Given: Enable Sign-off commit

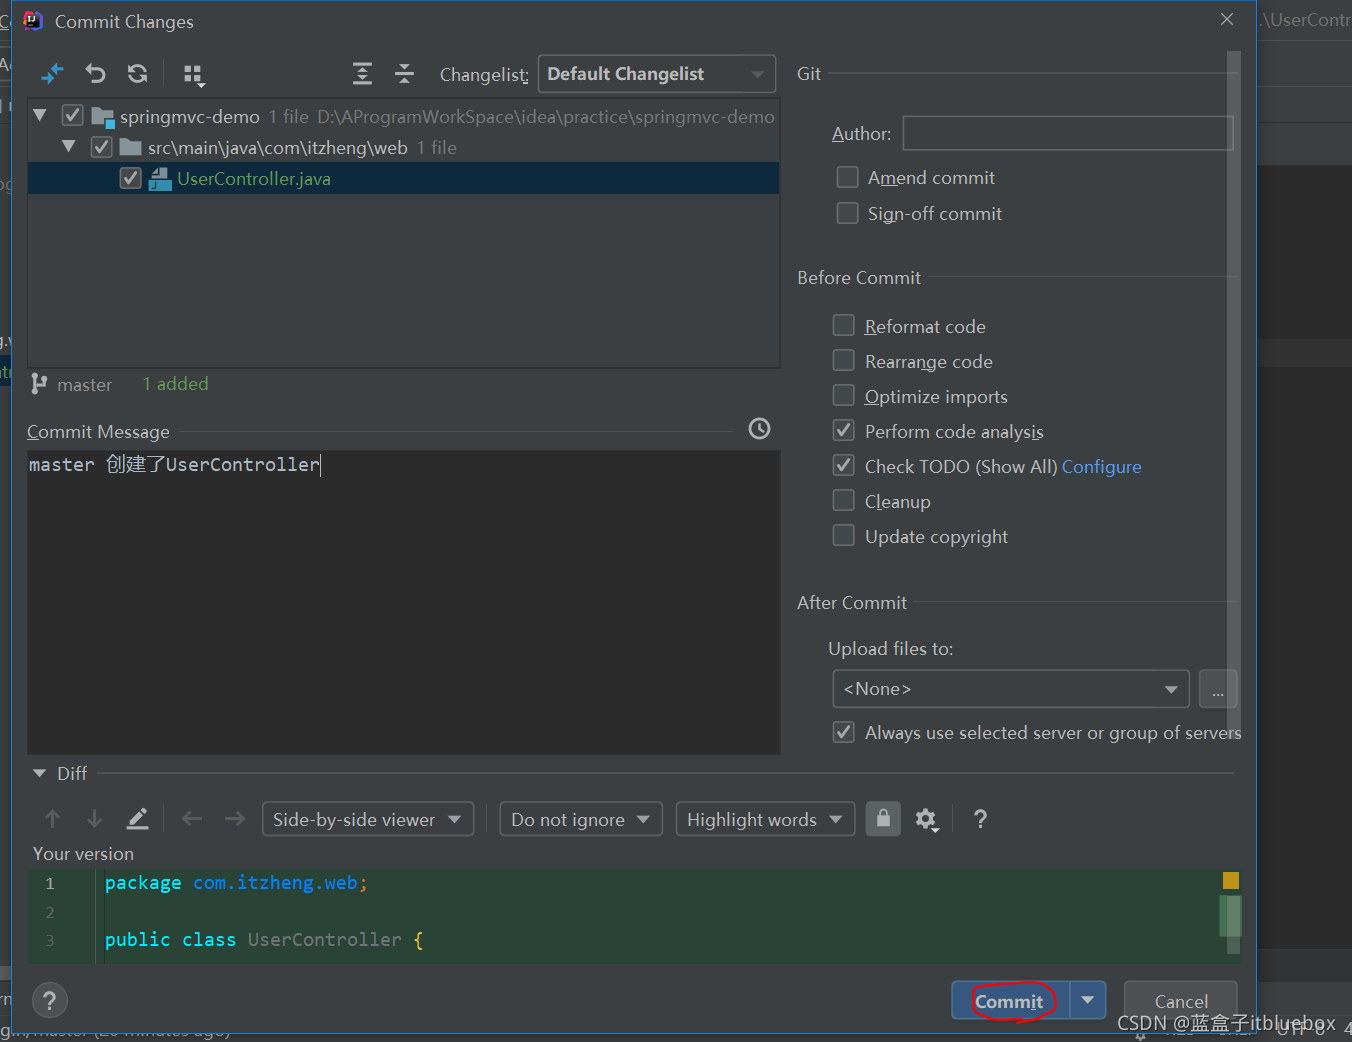Looking at the screenshot, I should (x=847, y=213).
